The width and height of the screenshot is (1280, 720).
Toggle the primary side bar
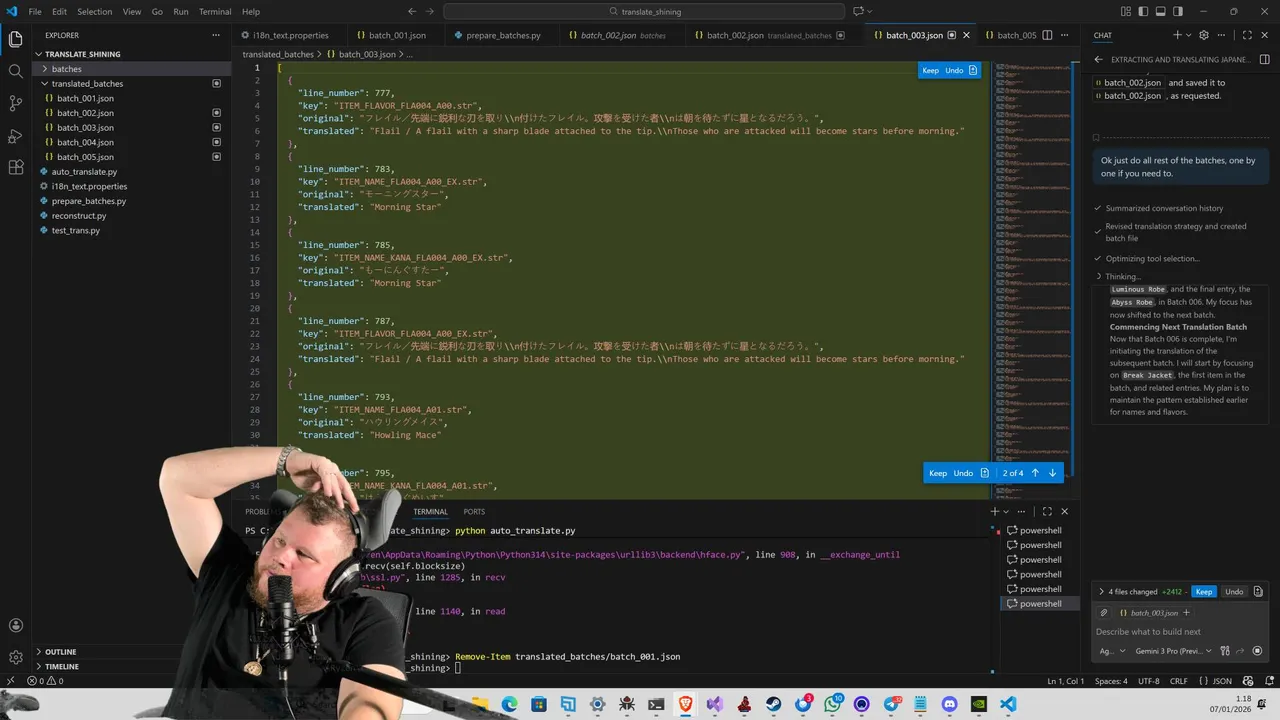(x=1143, y=11)
